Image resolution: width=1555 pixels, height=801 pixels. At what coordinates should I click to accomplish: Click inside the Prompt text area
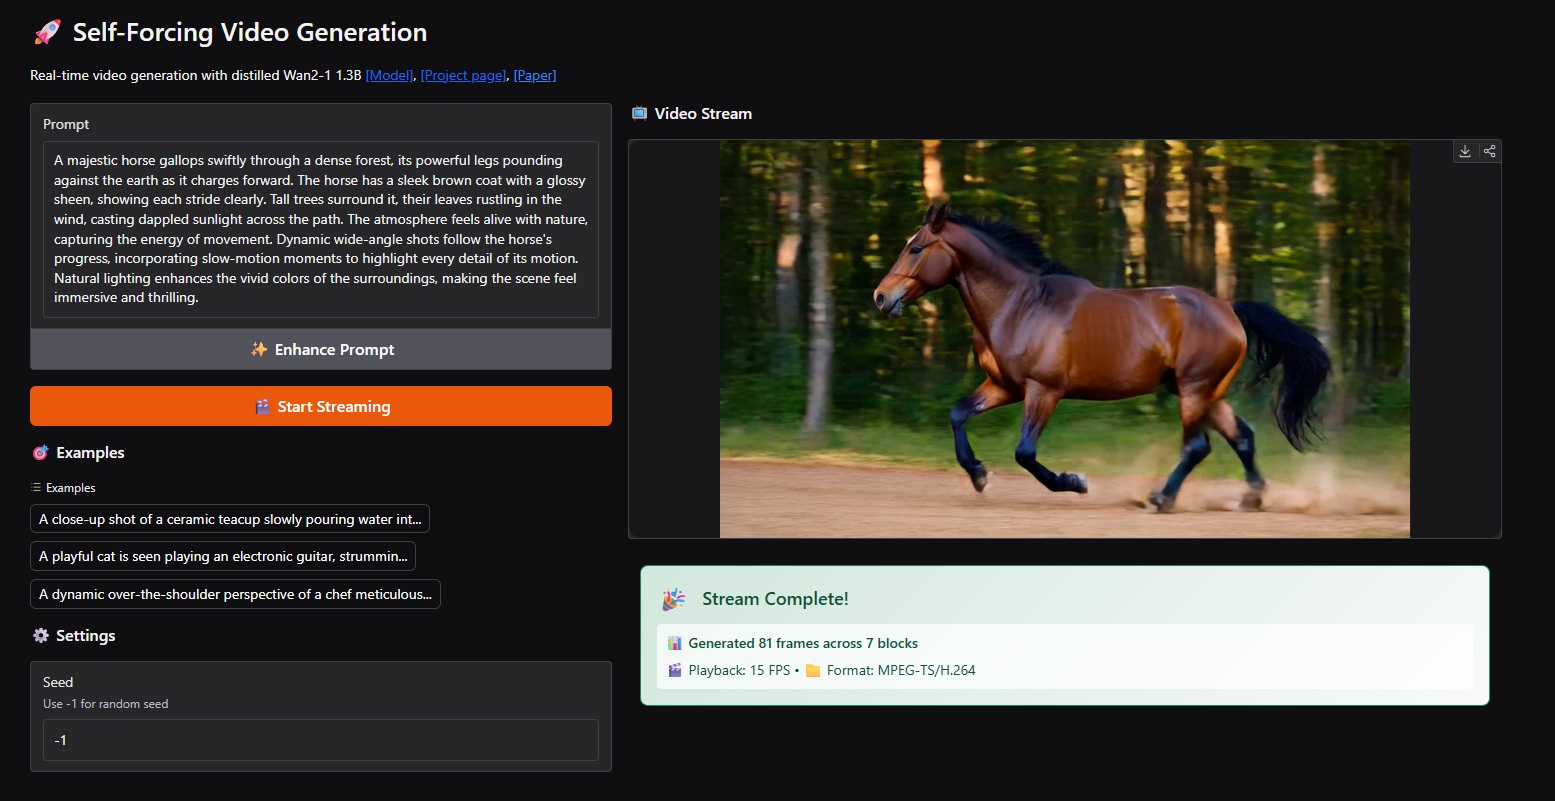(321, 229)
